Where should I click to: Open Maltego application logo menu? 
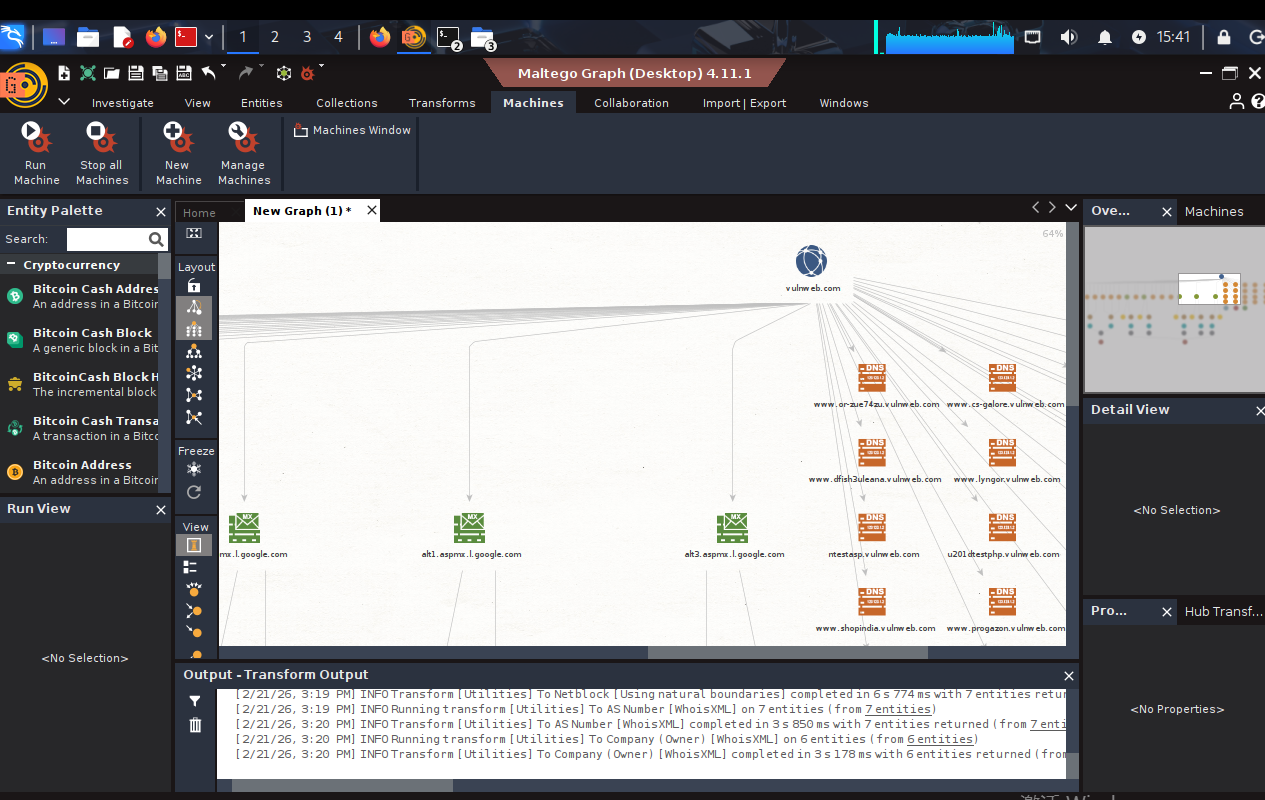(x=25, y=85)
